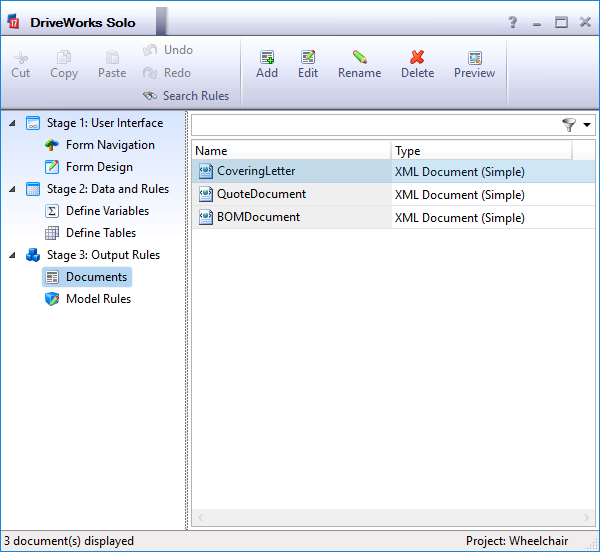Preview the selected document
This screenshot has height=552, width=600.
[474, 64]
